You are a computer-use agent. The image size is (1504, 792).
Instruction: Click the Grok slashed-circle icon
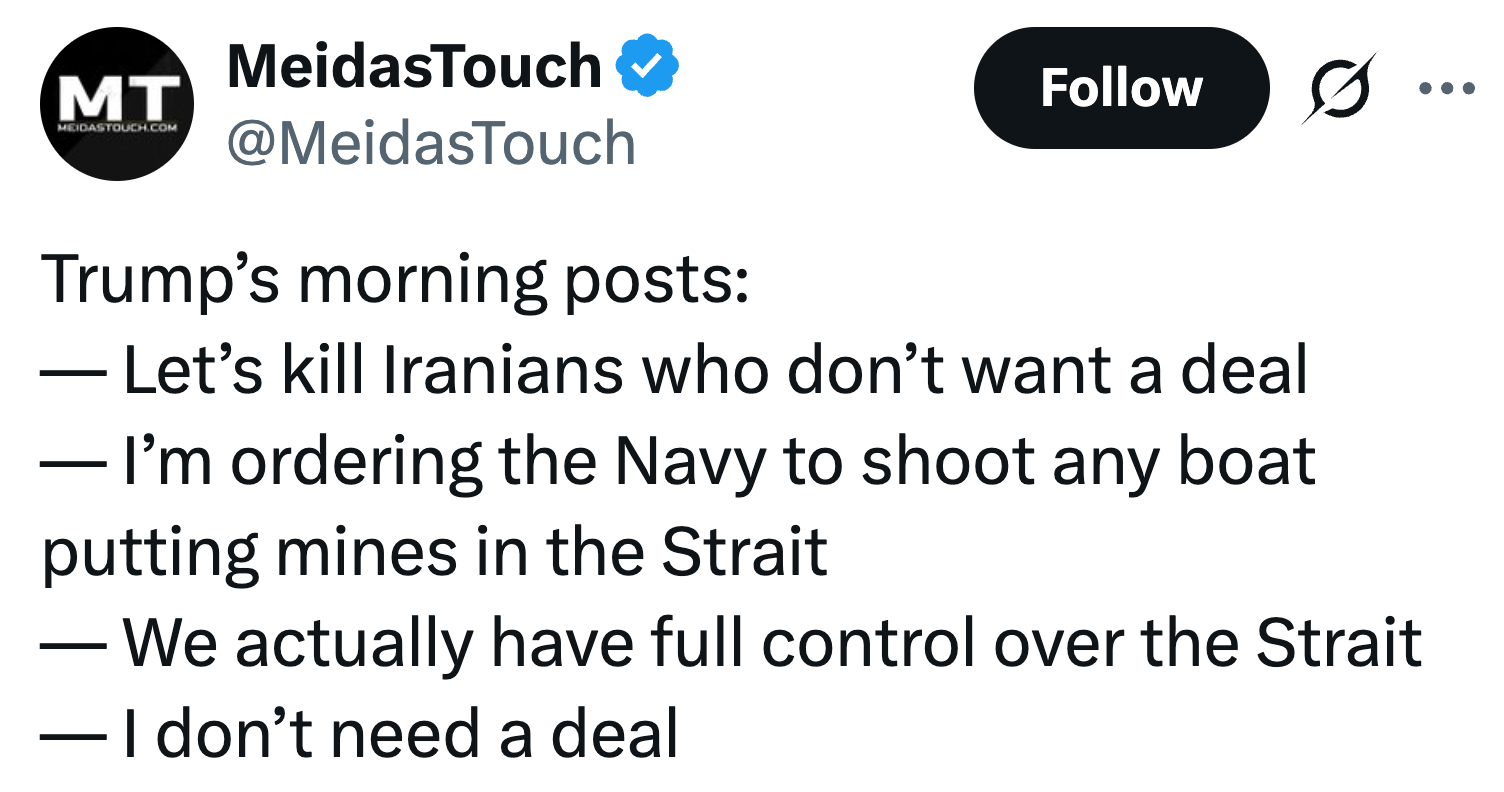coord(1339,88)
